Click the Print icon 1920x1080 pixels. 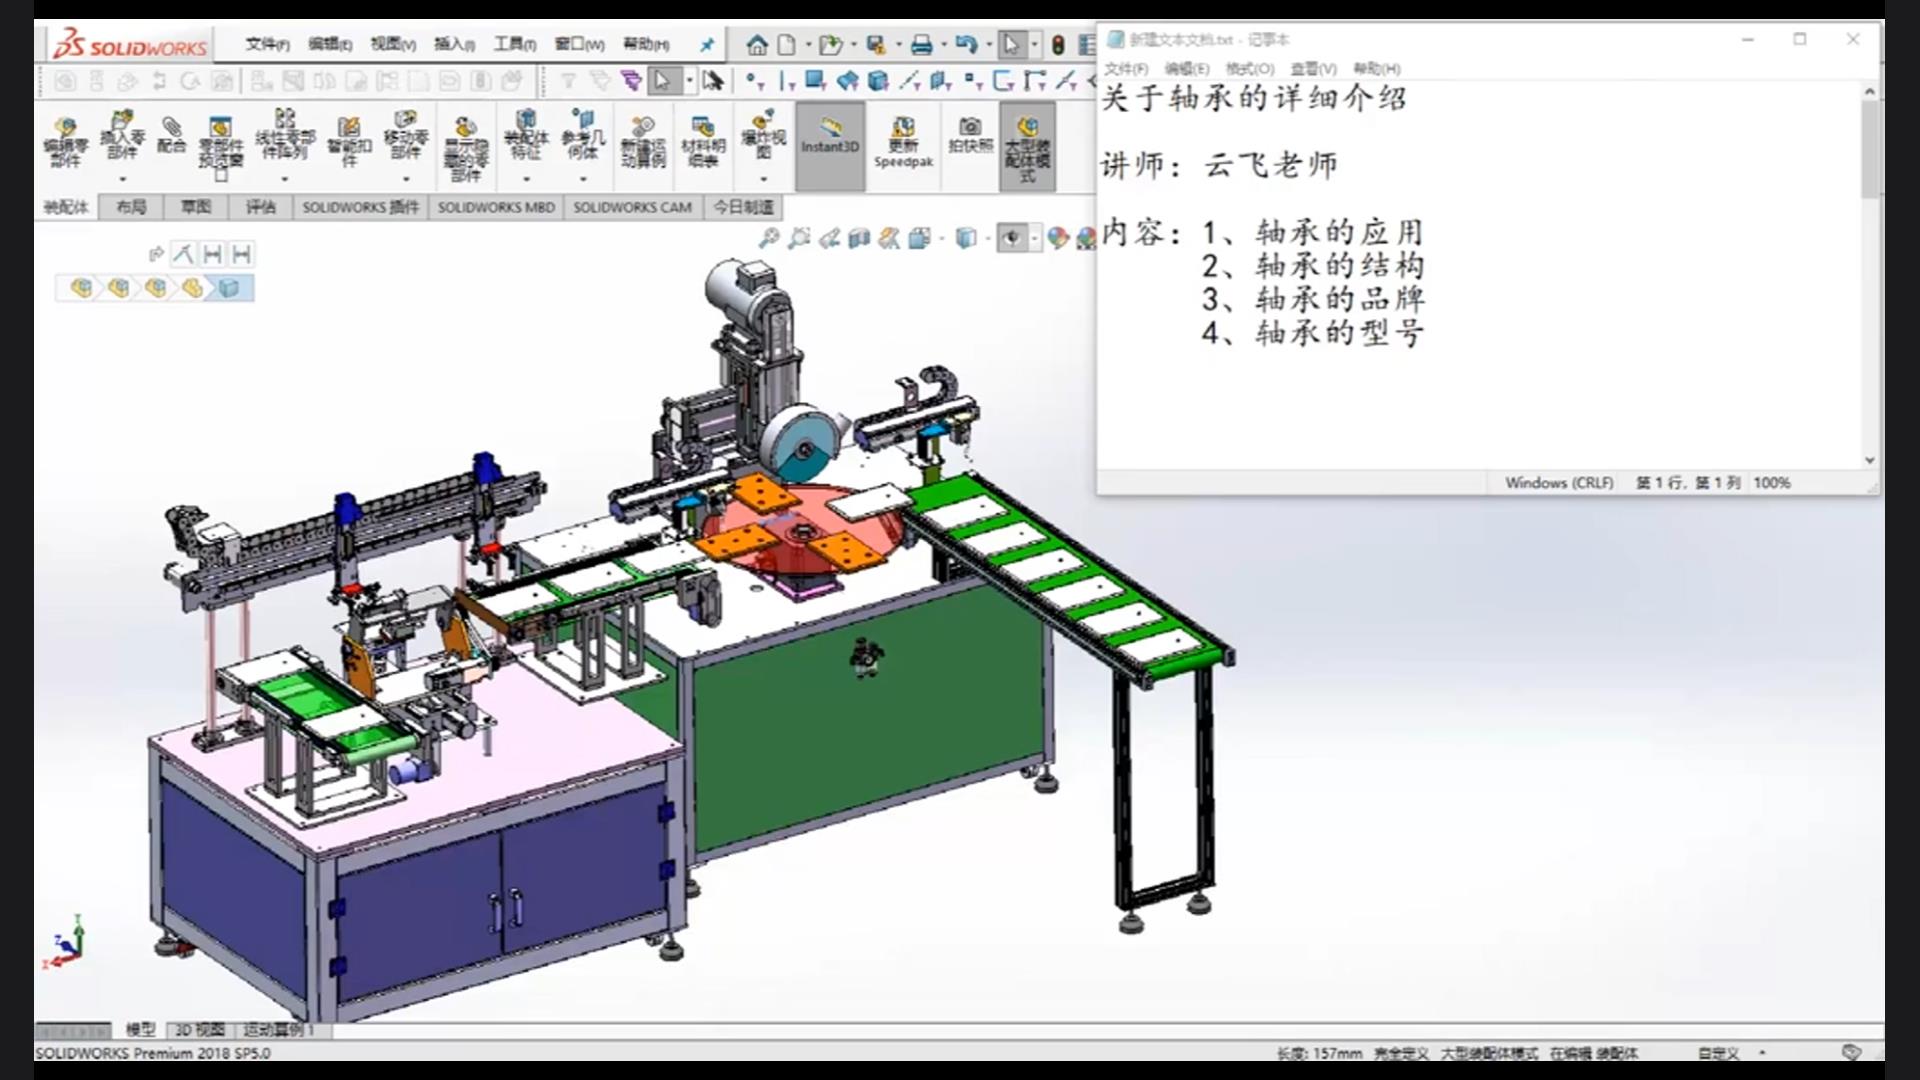coord(921,45)
